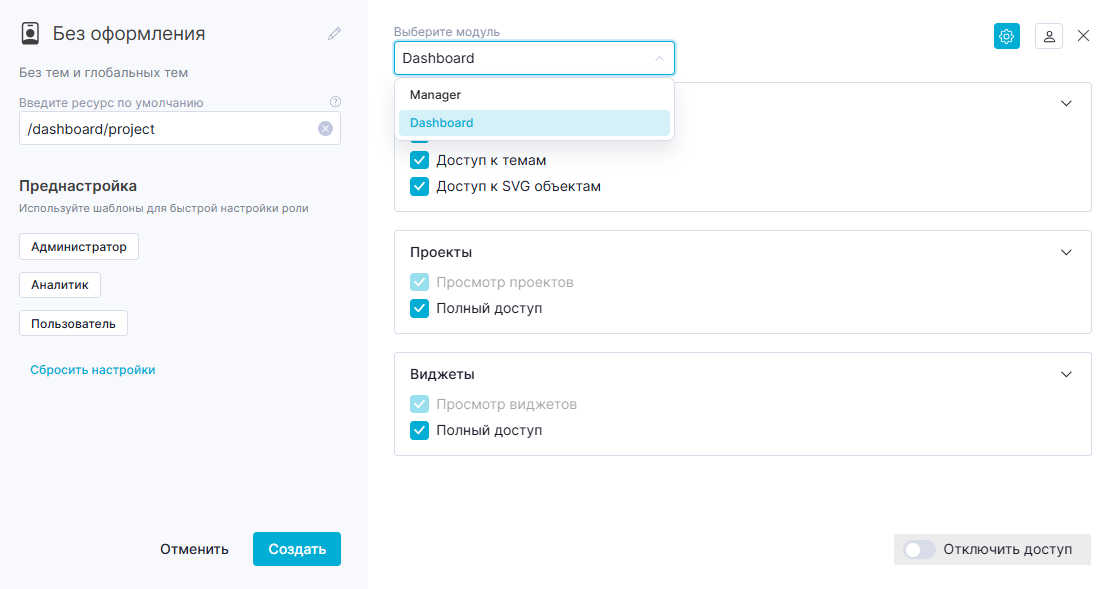
Task: Close the panel with the X icon
Action: [x=1083, y=35]
